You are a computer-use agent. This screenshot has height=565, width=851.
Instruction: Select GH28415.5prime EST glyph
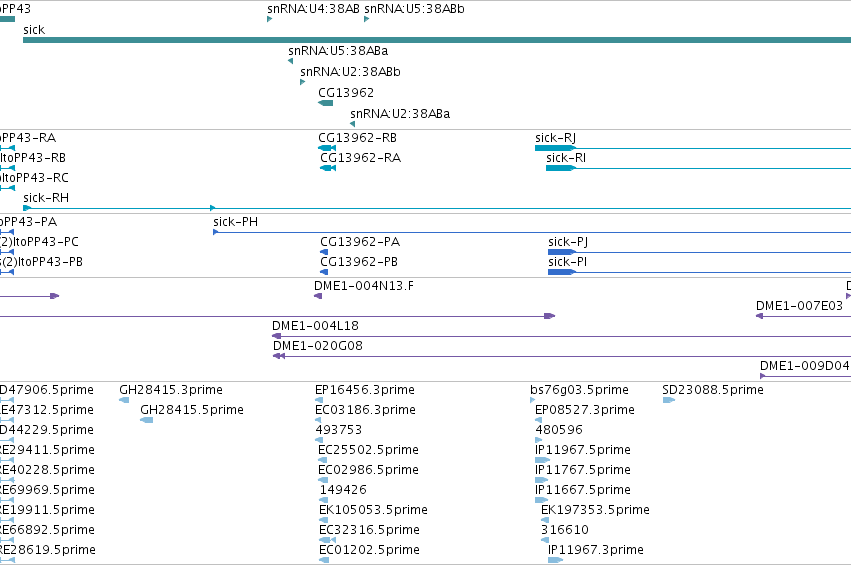147,421
